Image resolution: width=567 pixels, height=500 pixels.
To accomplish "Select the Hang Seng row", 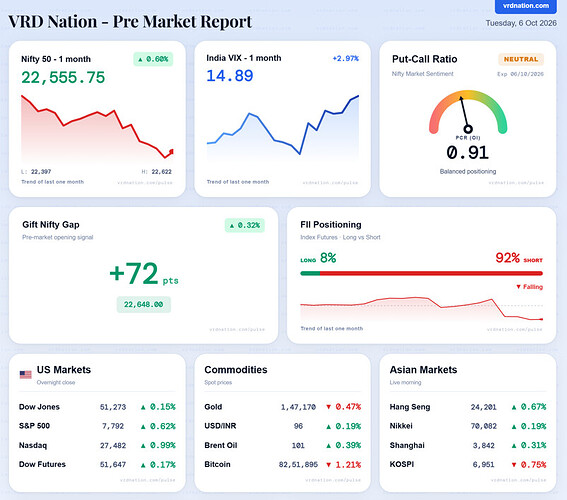I will (468, 407).
